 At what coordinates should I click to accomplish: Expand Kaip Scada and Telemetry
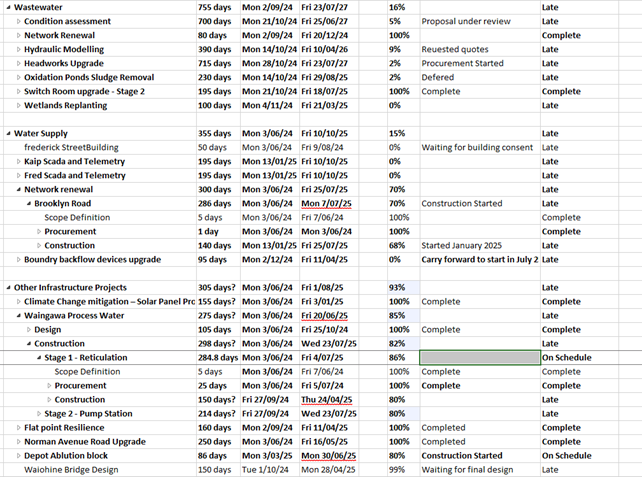18,161
